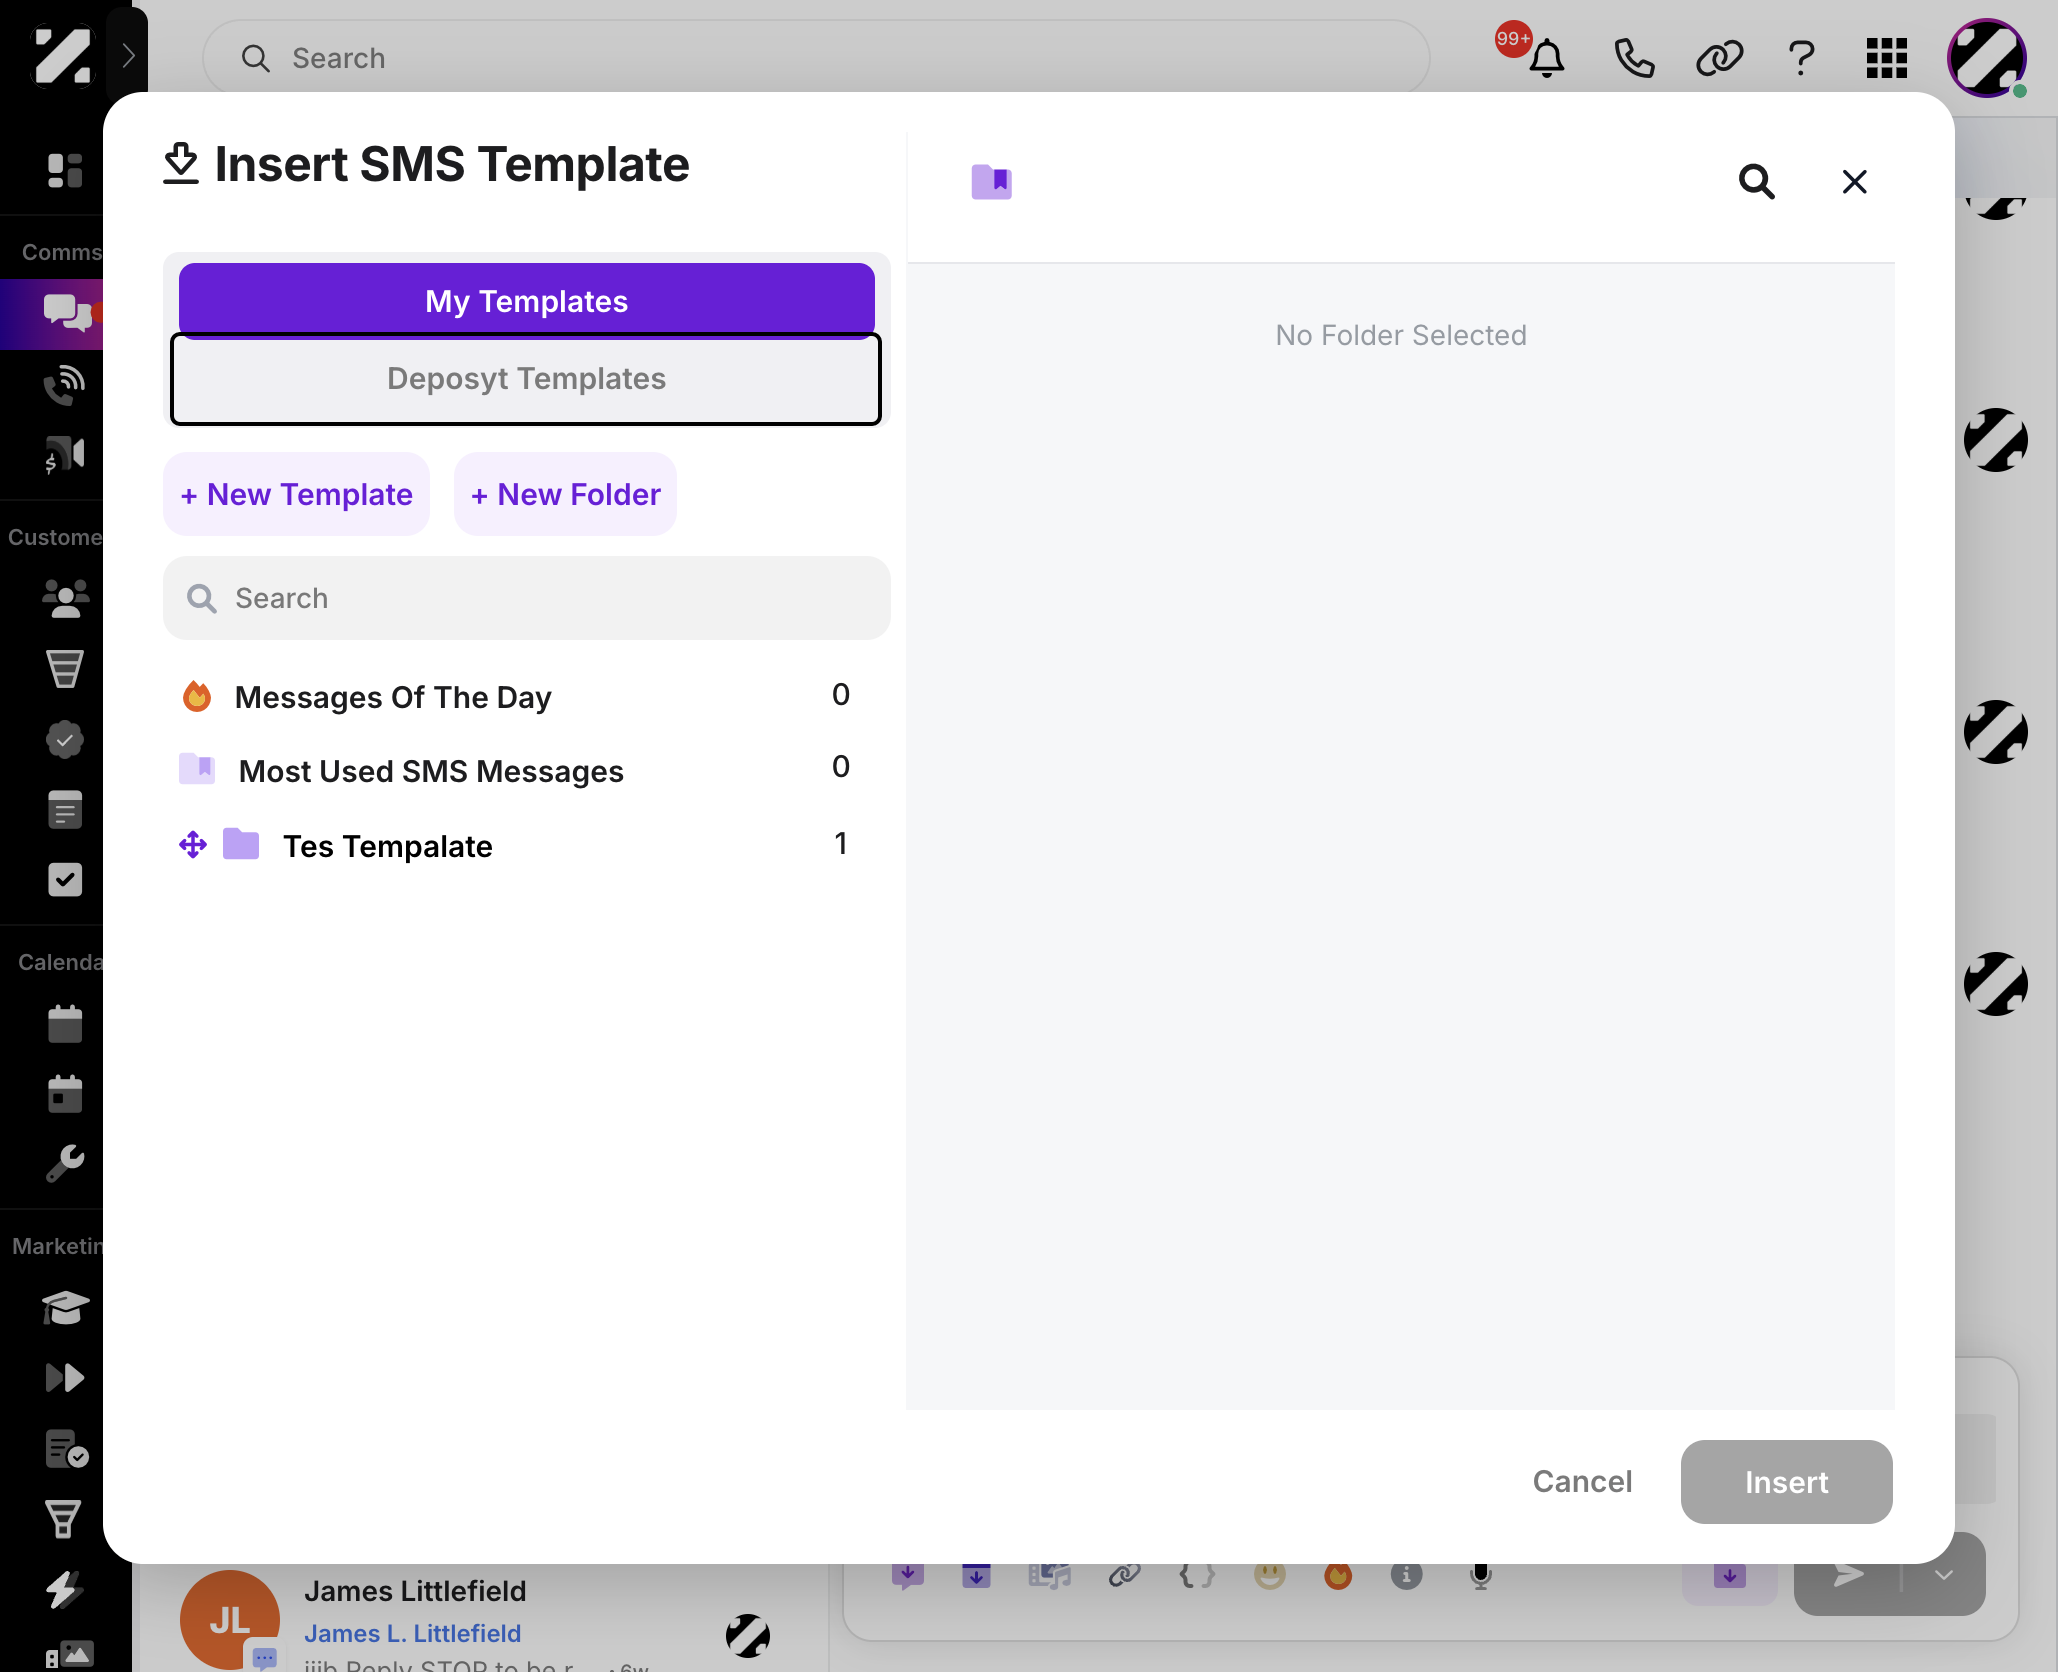Focus the template Search field in dialog
This screenshot has height=1672, width=2058.
526,598
